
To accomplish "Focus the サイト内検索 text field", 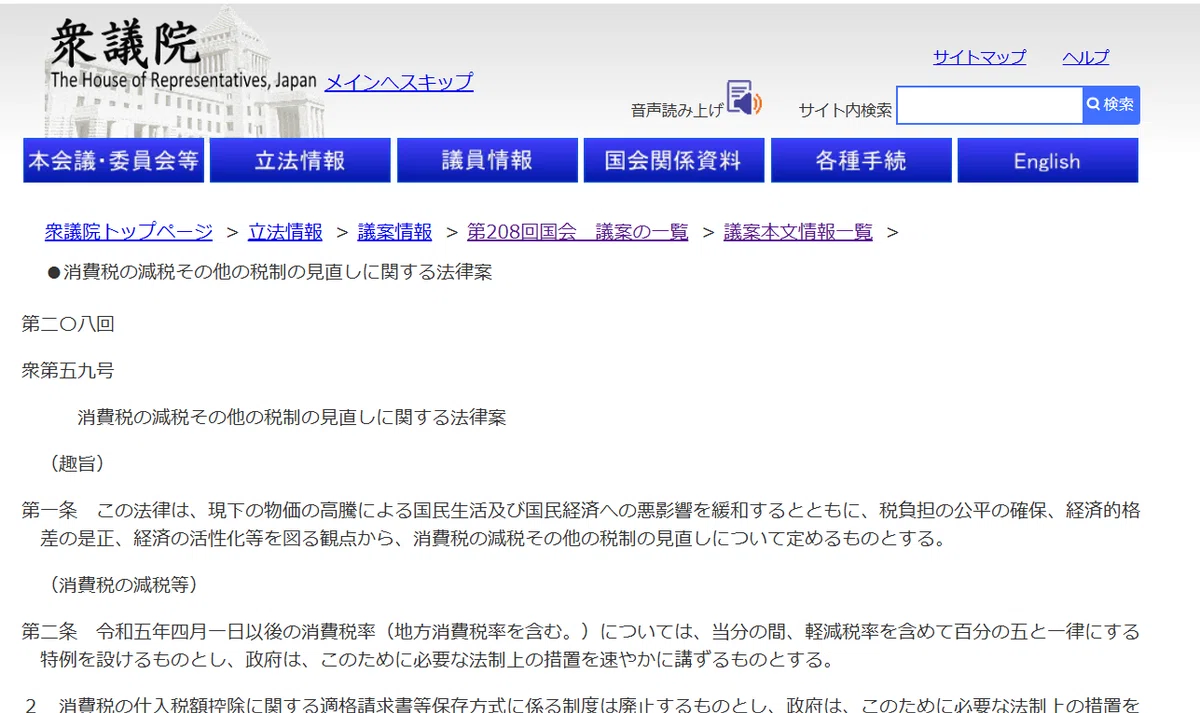I will (x=990, y=105).
